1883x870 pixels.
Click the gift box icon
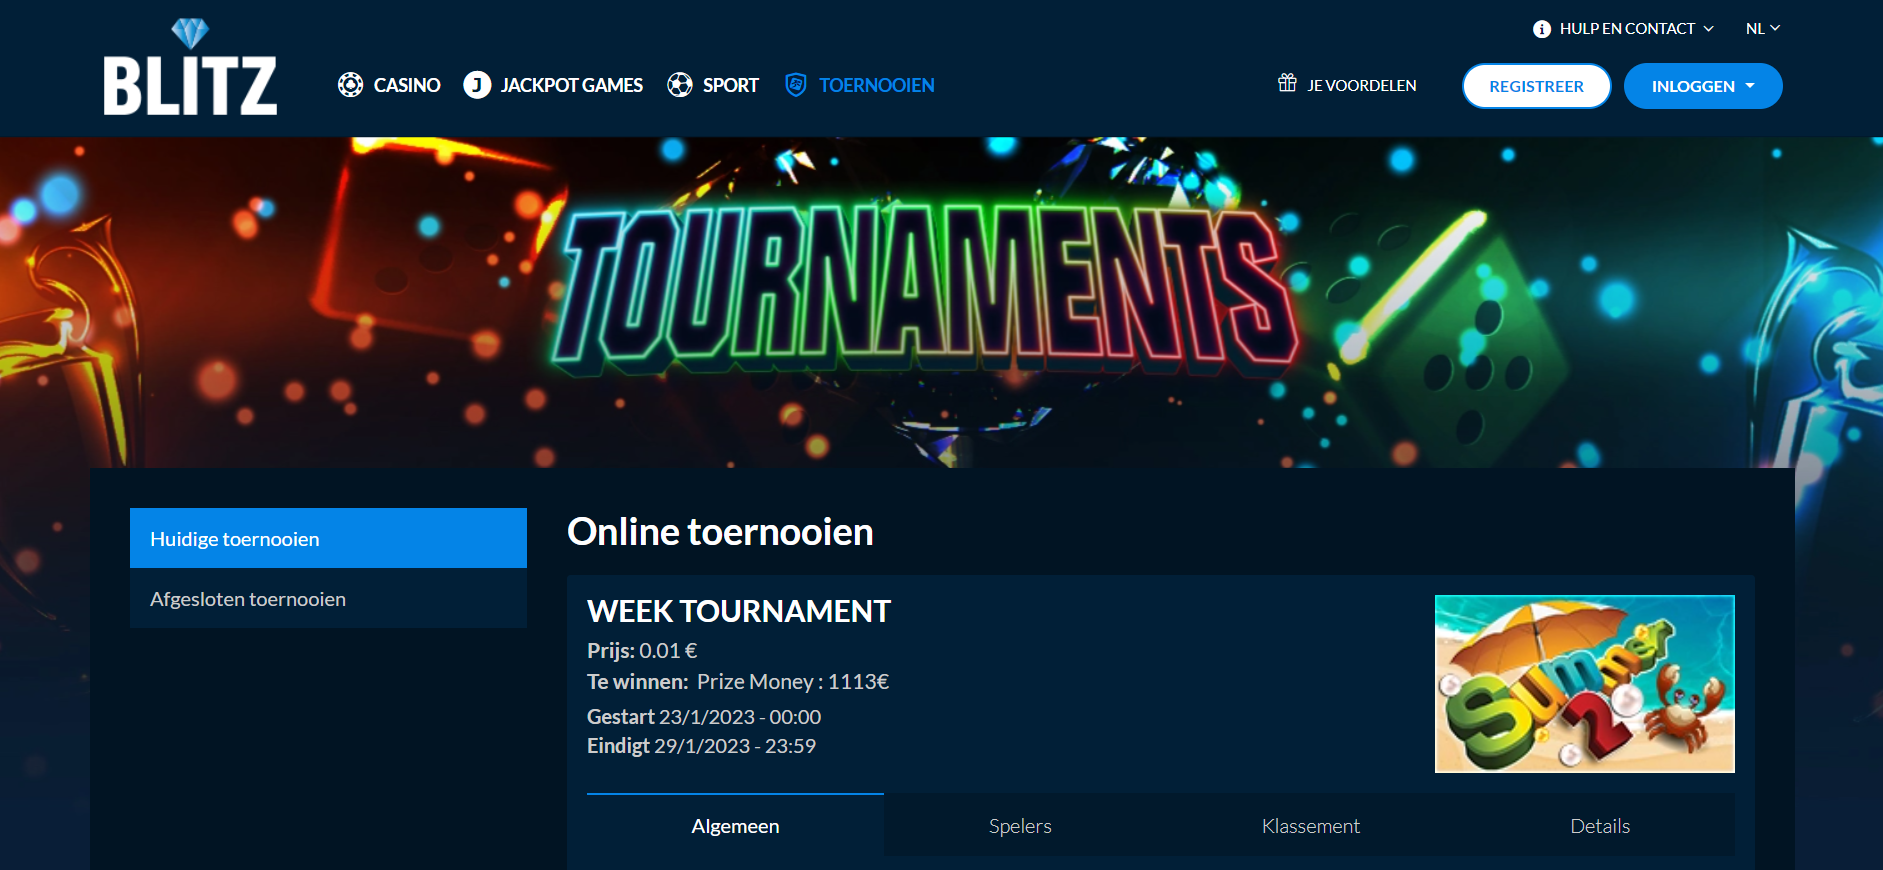point(1287,83)
